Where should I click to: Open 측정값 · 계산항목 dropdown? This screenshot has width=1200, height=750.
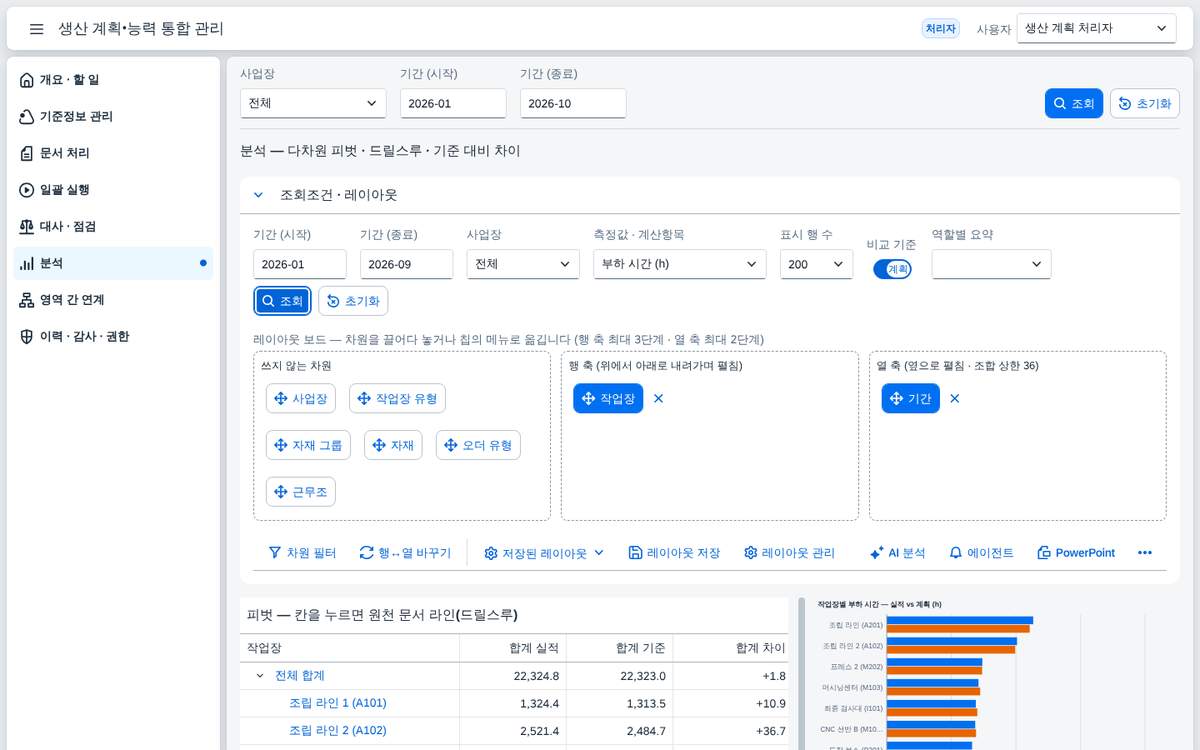[679, 264]
